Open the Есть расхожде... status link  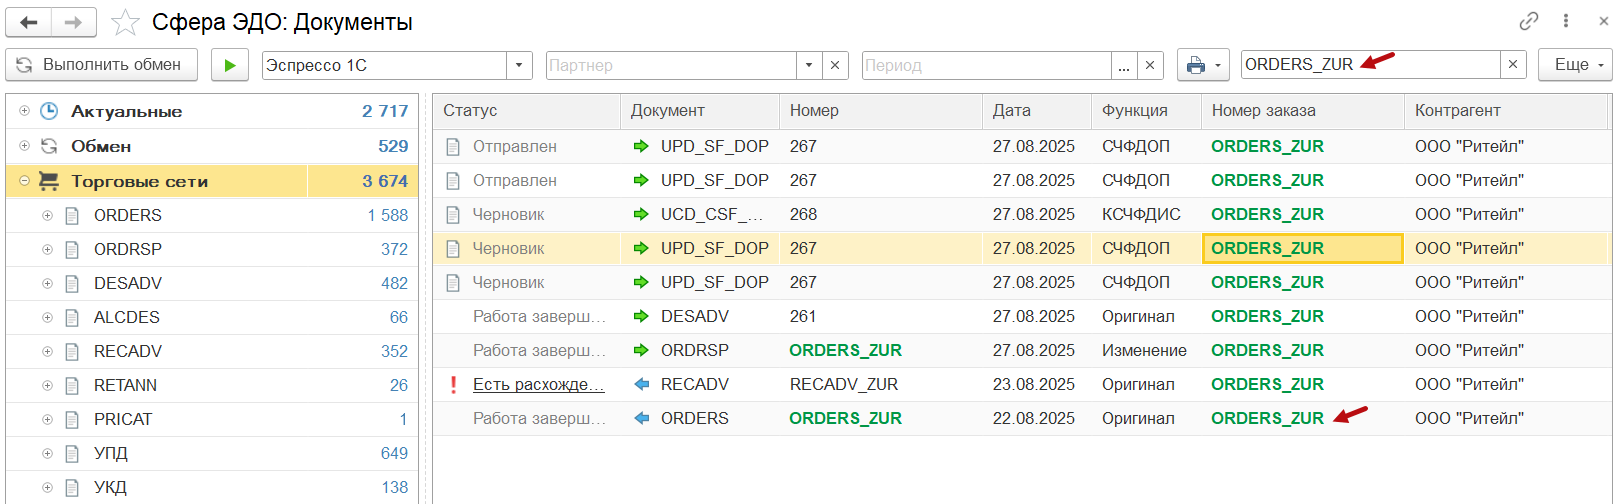pyautogui.click(x=539, y=384)
